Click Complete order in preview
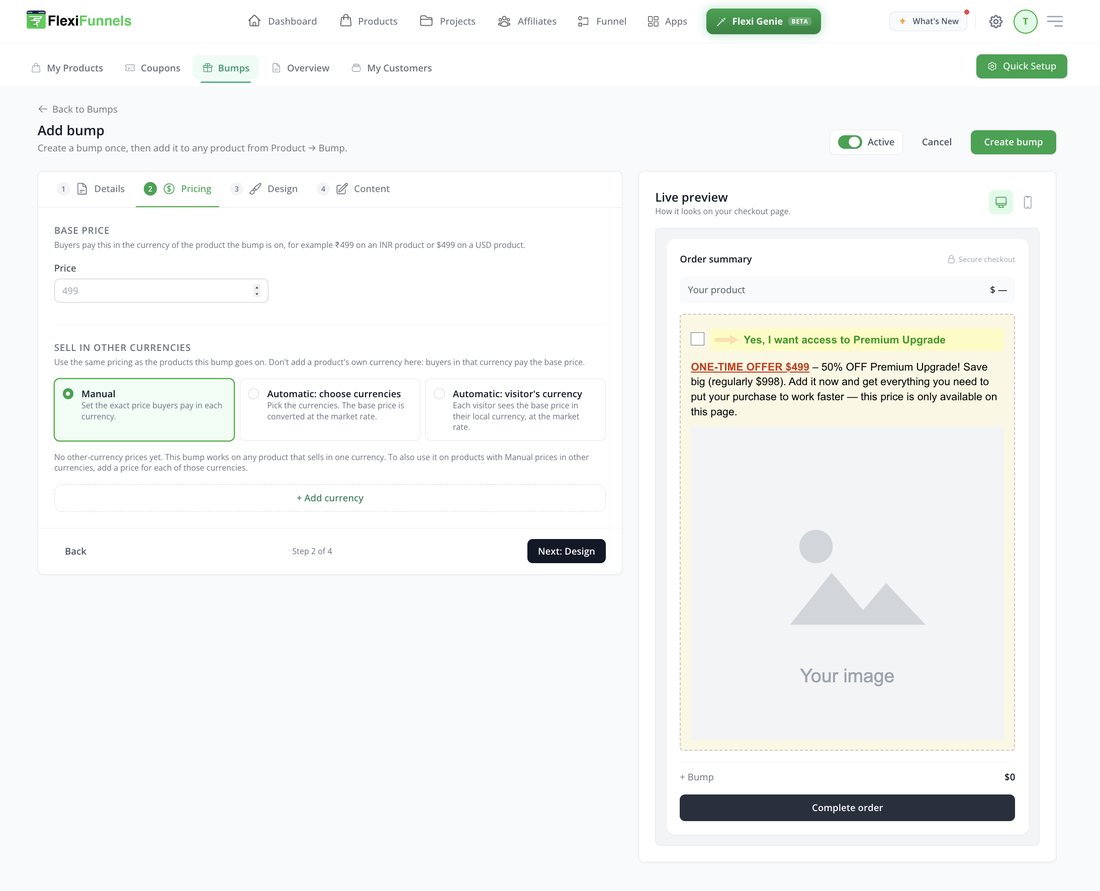The width and height of the screenshot is (1100, 891). pos(847,808)
